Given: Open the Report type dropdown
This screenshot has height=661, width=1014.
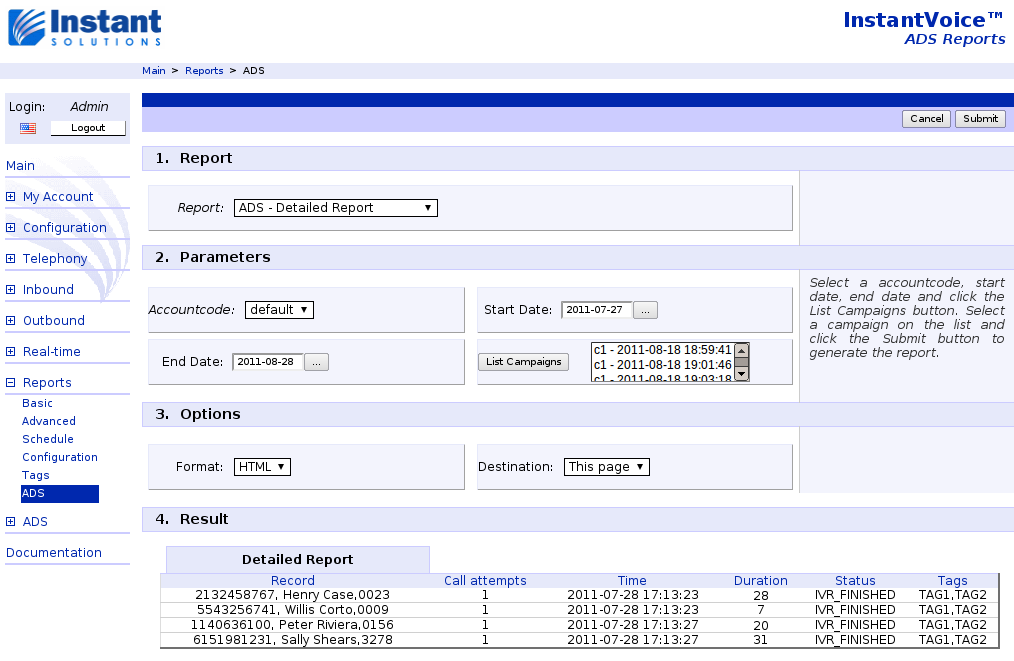Looking at the screenshot, I should [336, 208].
